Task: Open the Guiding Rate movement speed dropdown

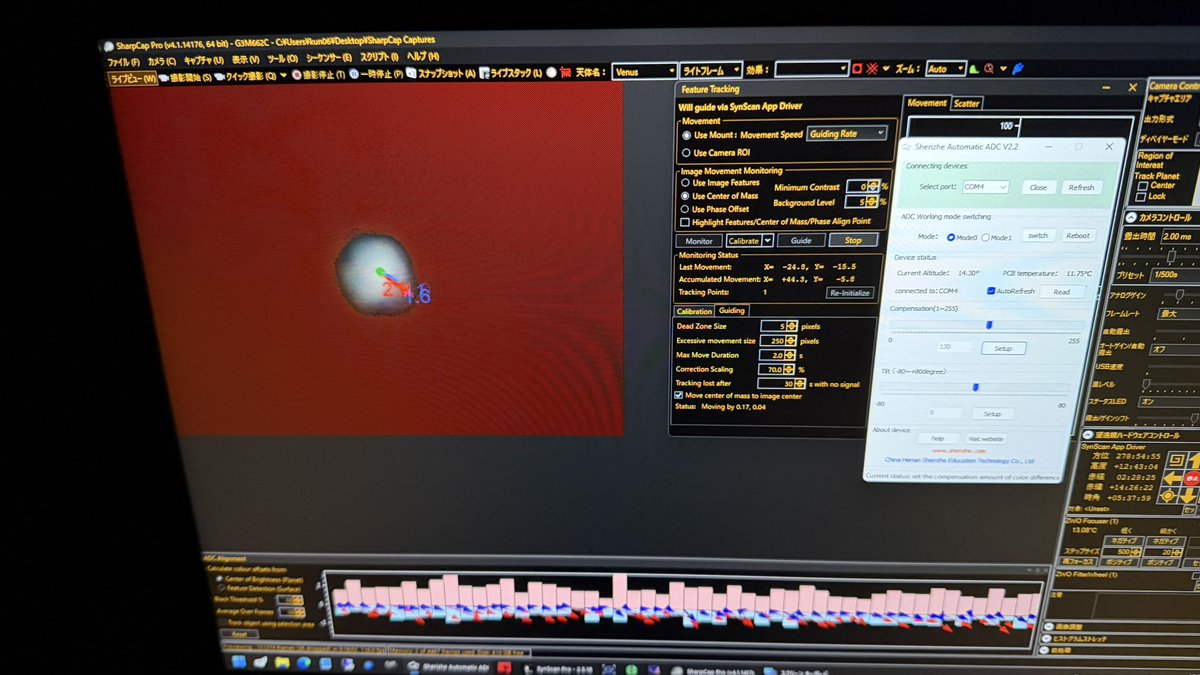Action: (x=846, y=133)
